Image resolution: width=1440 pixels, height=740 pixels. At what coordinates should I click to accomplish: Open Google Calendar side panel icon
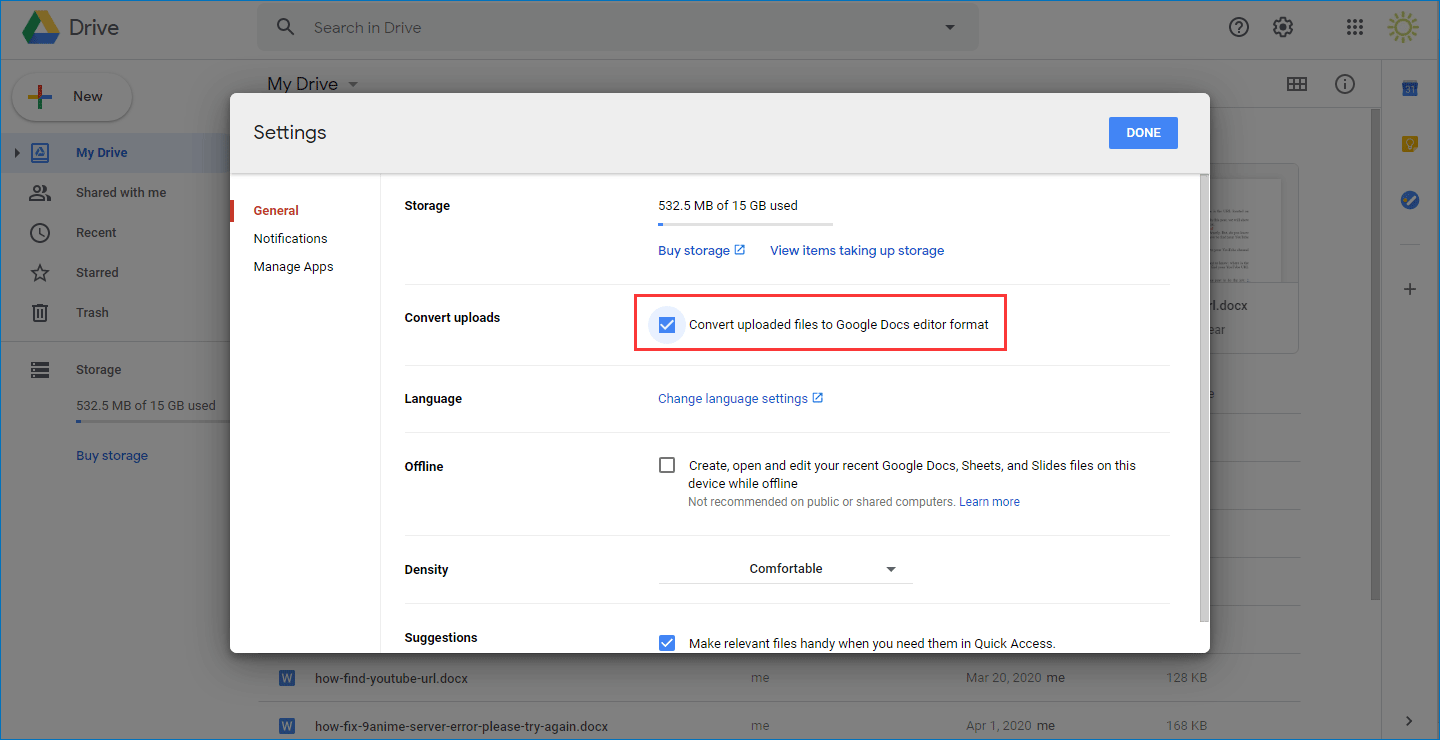click(x=1410, y=89)
